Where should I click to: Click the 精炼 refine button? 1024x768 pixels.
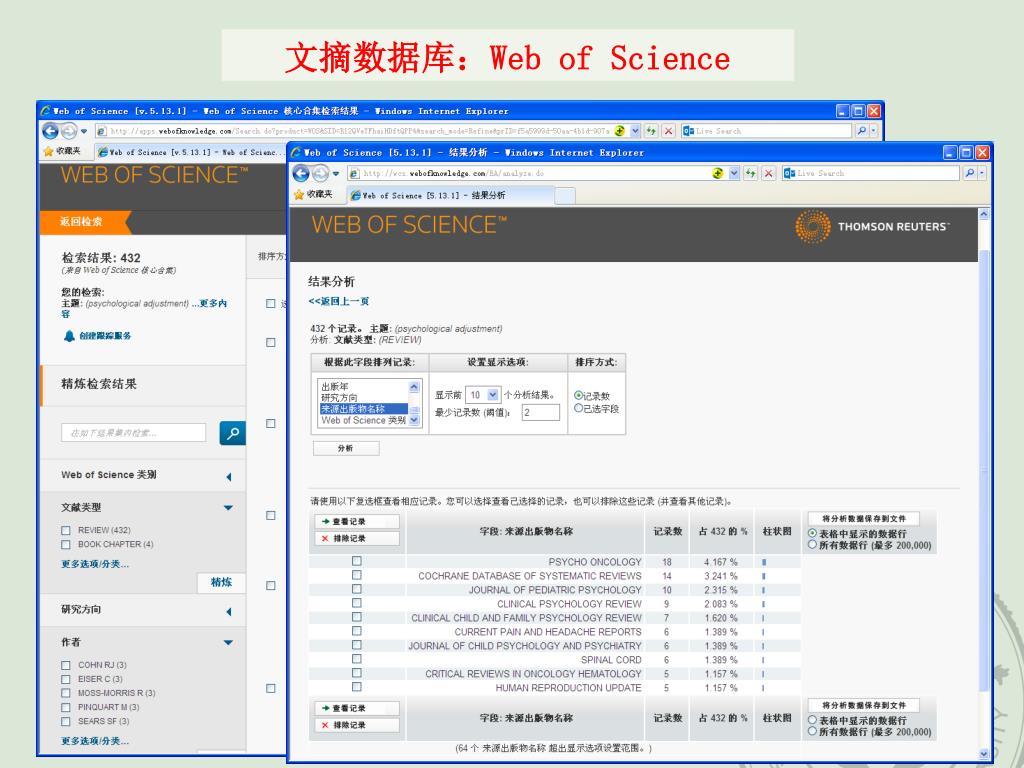[x=221, y=583]
